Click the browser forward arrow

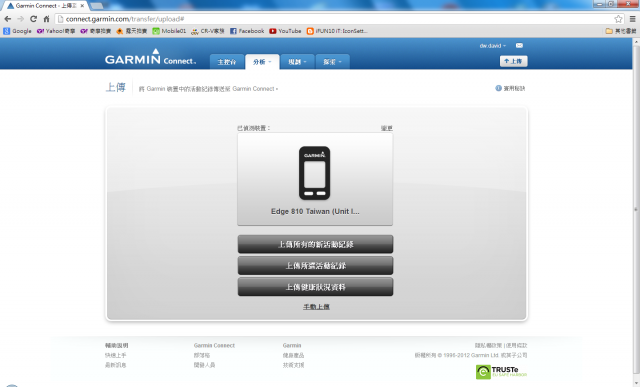point(20,19)
